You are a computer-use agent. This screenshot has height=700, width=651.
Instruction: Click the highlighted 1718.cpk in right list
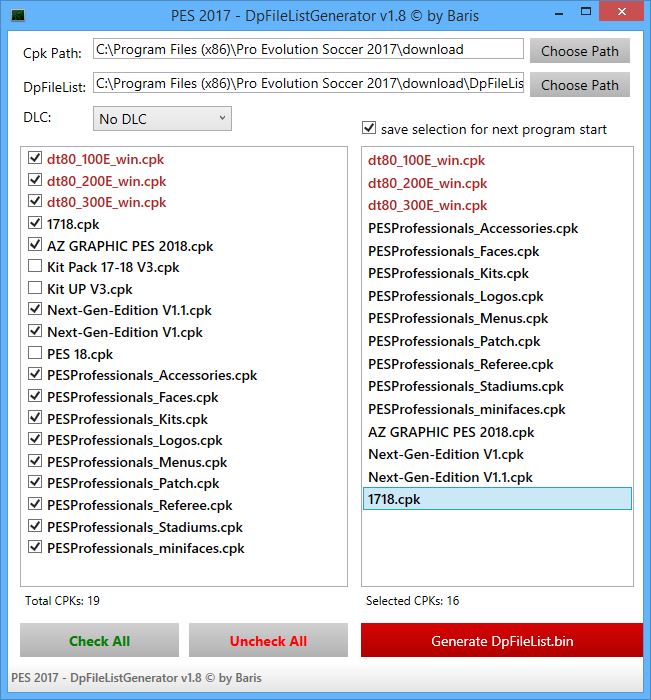tap(497, 499)
